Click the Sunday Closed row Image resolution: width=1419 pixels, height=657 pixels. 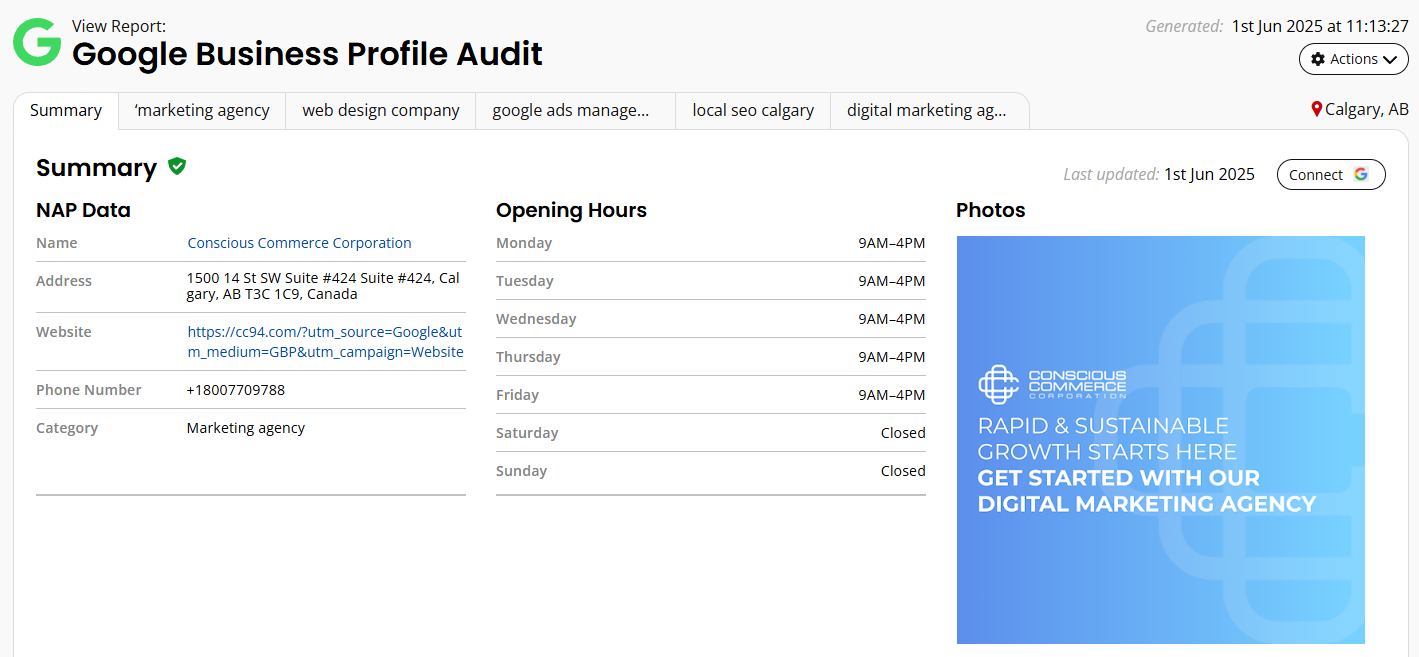(x=711, y=471)
